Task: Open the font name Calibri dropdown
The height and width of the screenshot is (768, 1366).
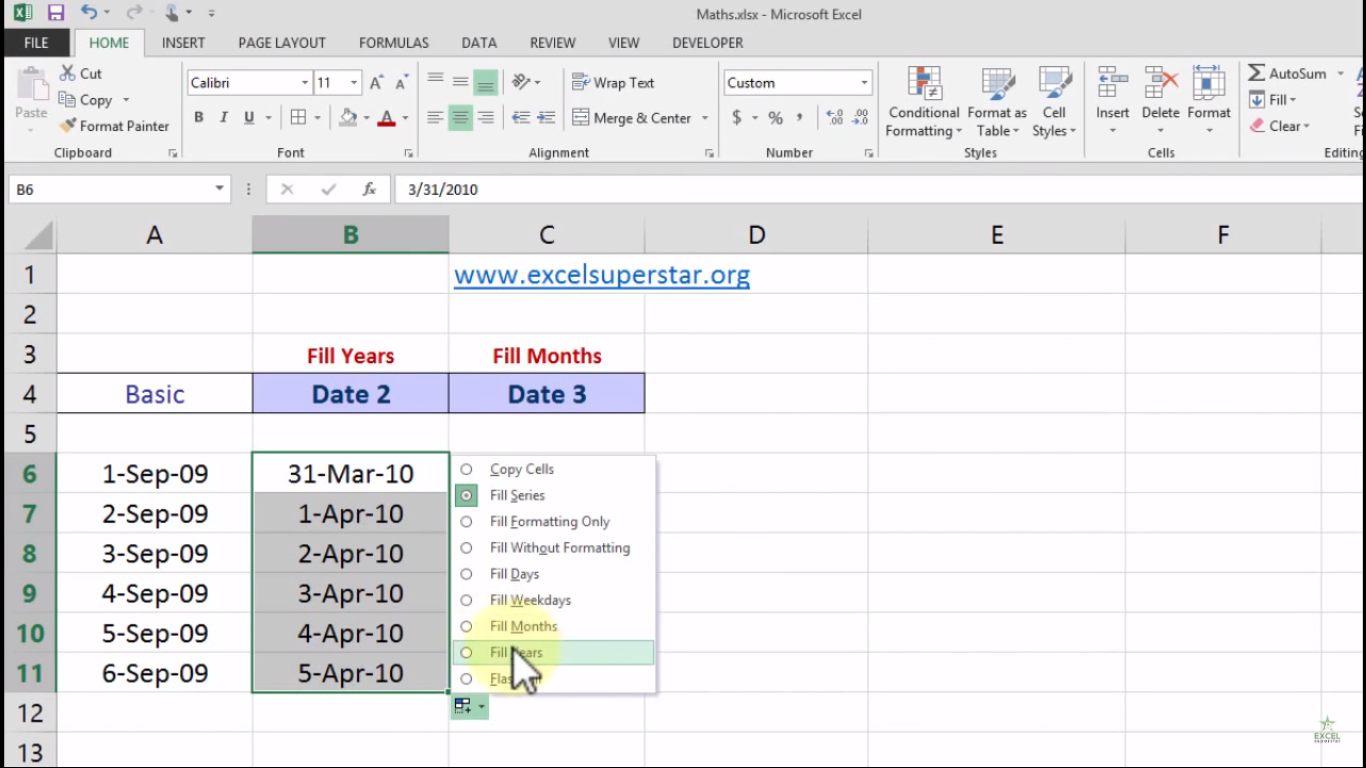Action: [x=305, y=83]
